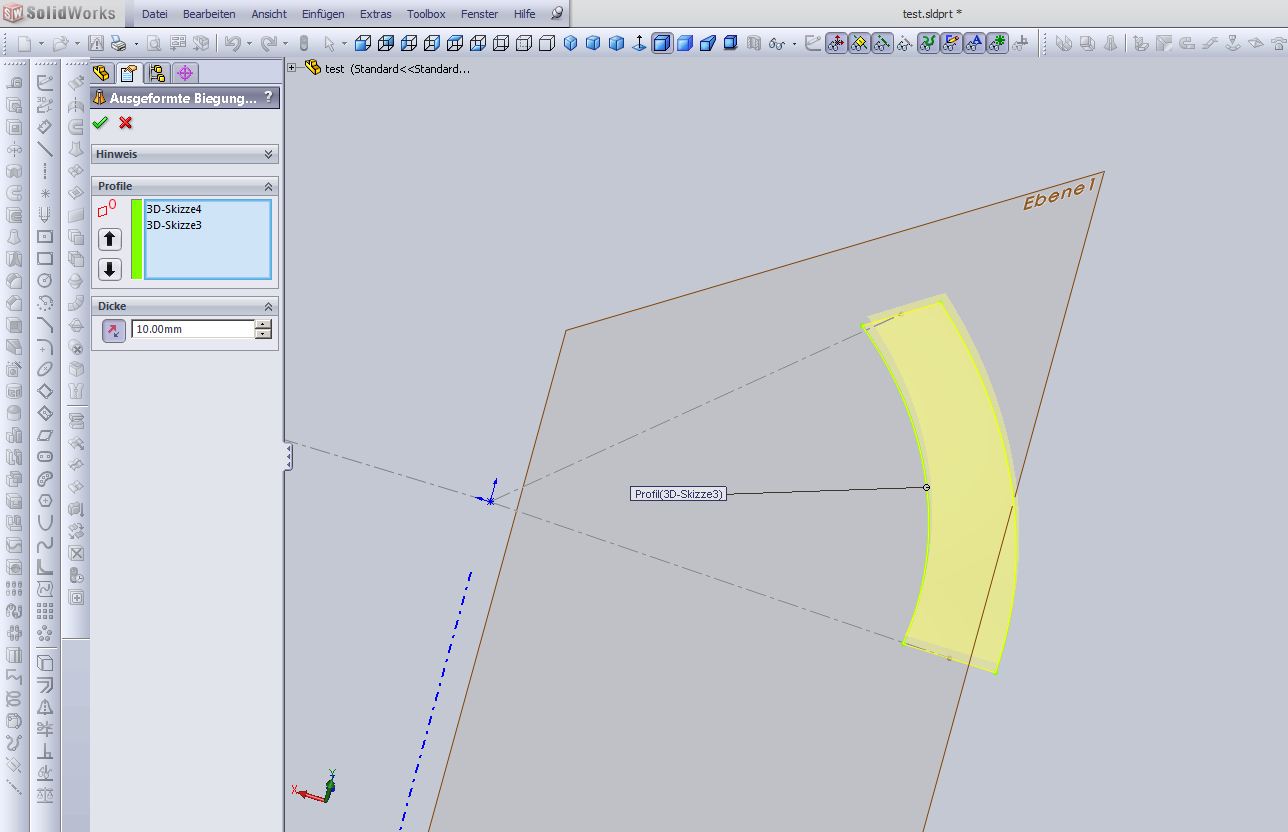Screen dimensions: 1288x832
Task: Click the Dicke thickness value field
Action: click(x=192, y=329)
